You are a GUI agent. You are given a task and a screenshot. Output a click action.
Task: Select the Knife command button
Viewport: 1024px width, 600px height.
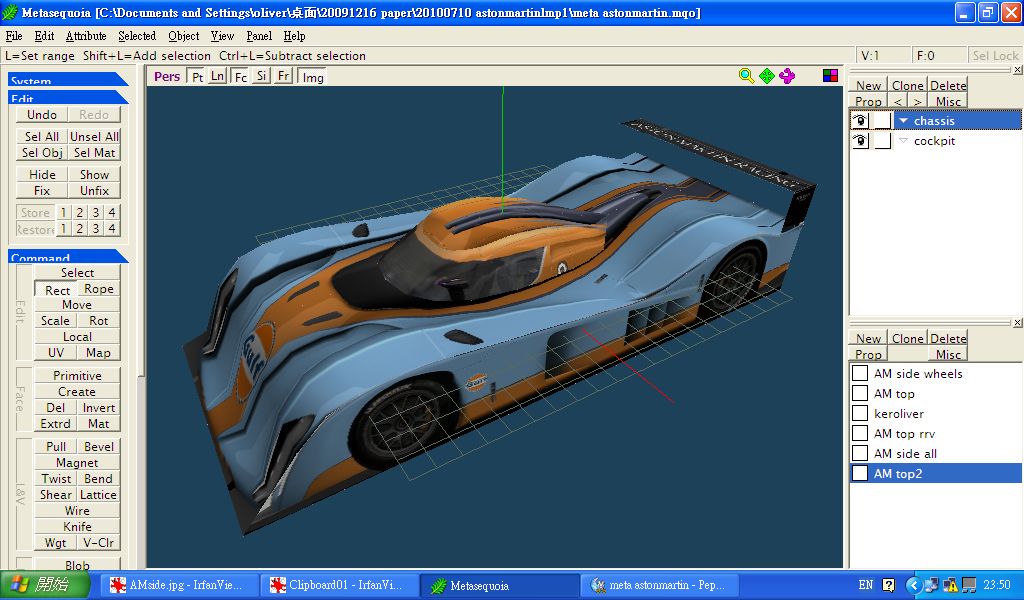[77, 526]
